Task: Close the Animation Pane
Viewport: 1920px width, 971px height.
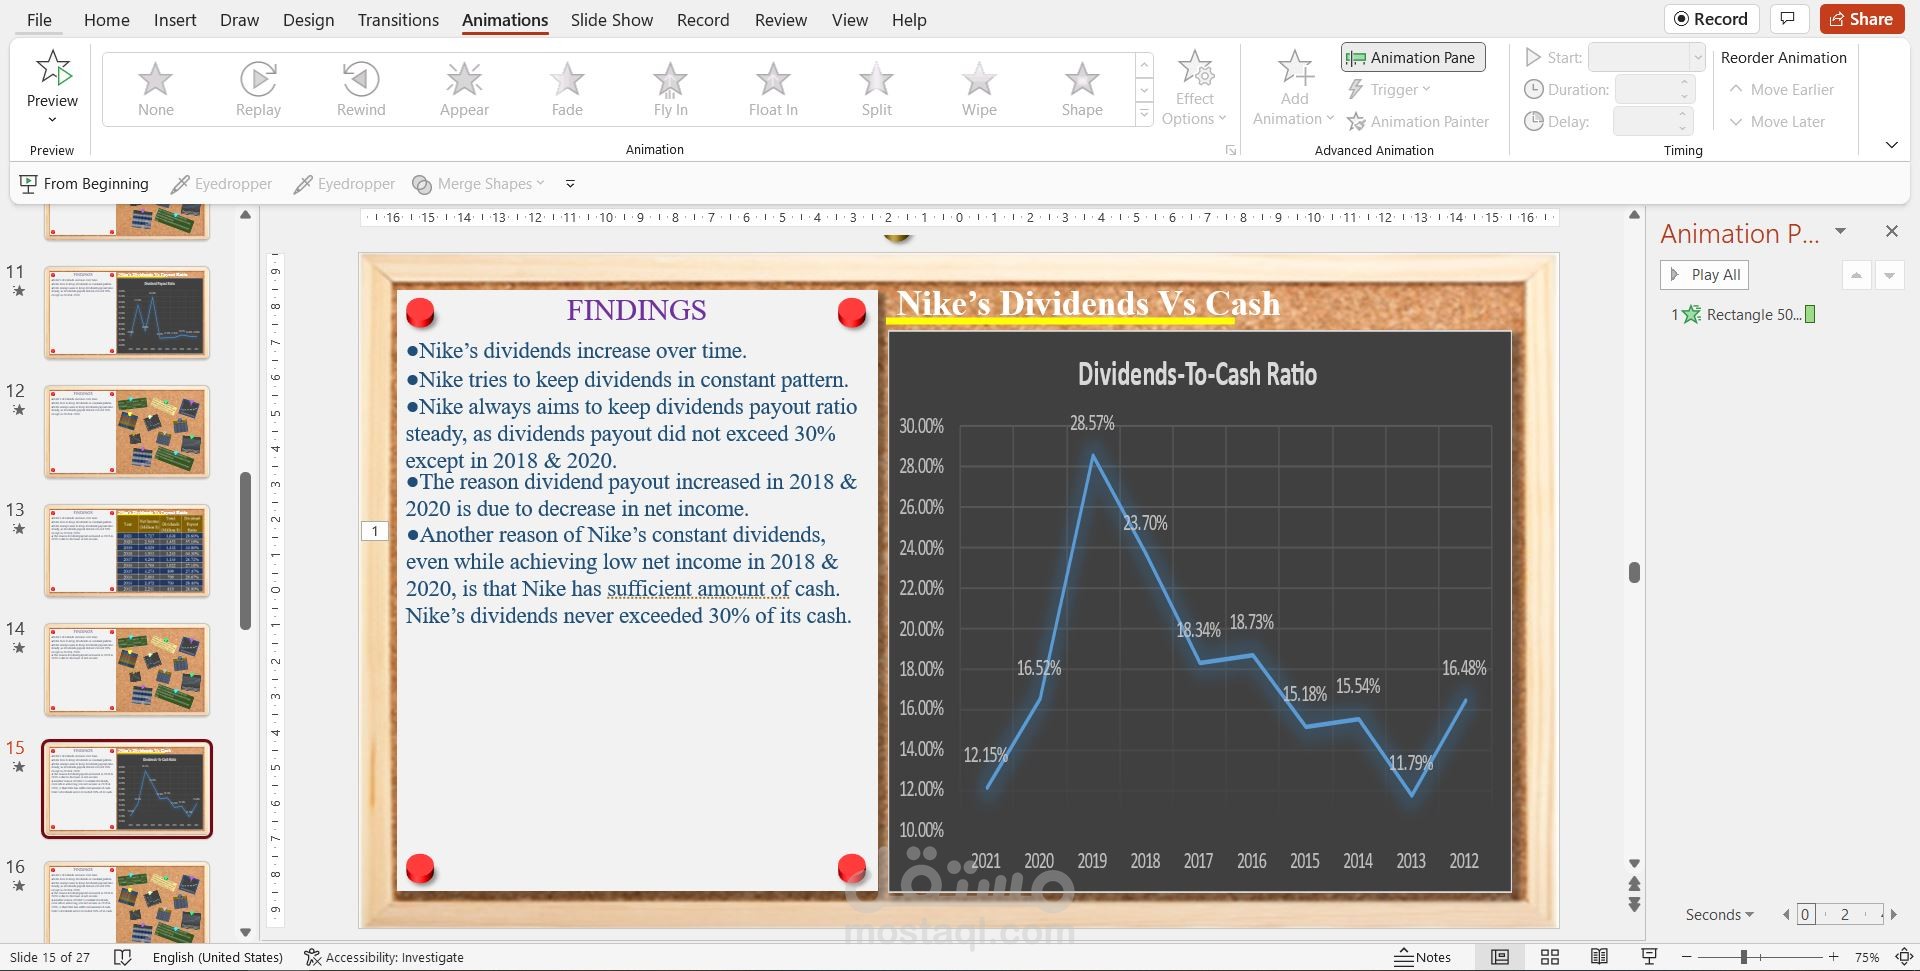Action: pos(1891,232)
